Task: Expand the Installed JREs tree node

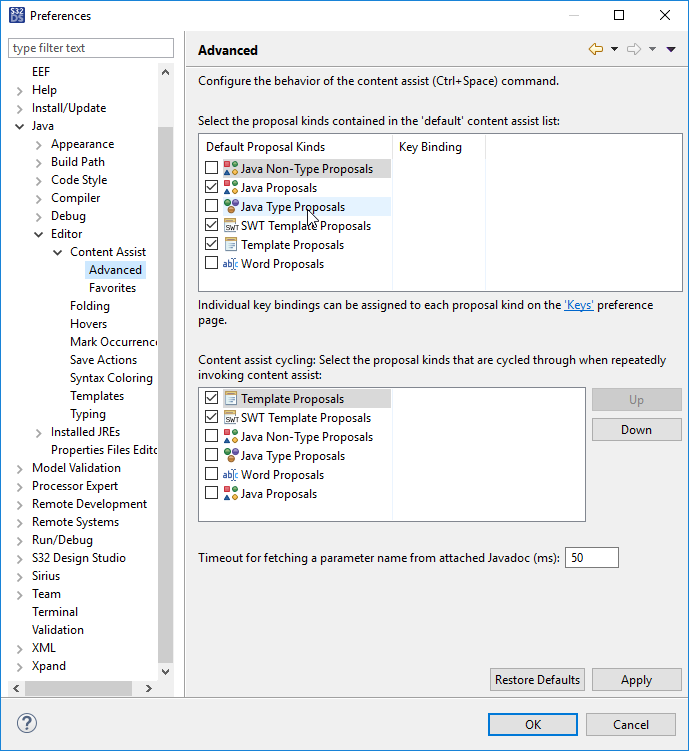Action: pos(39,432)
